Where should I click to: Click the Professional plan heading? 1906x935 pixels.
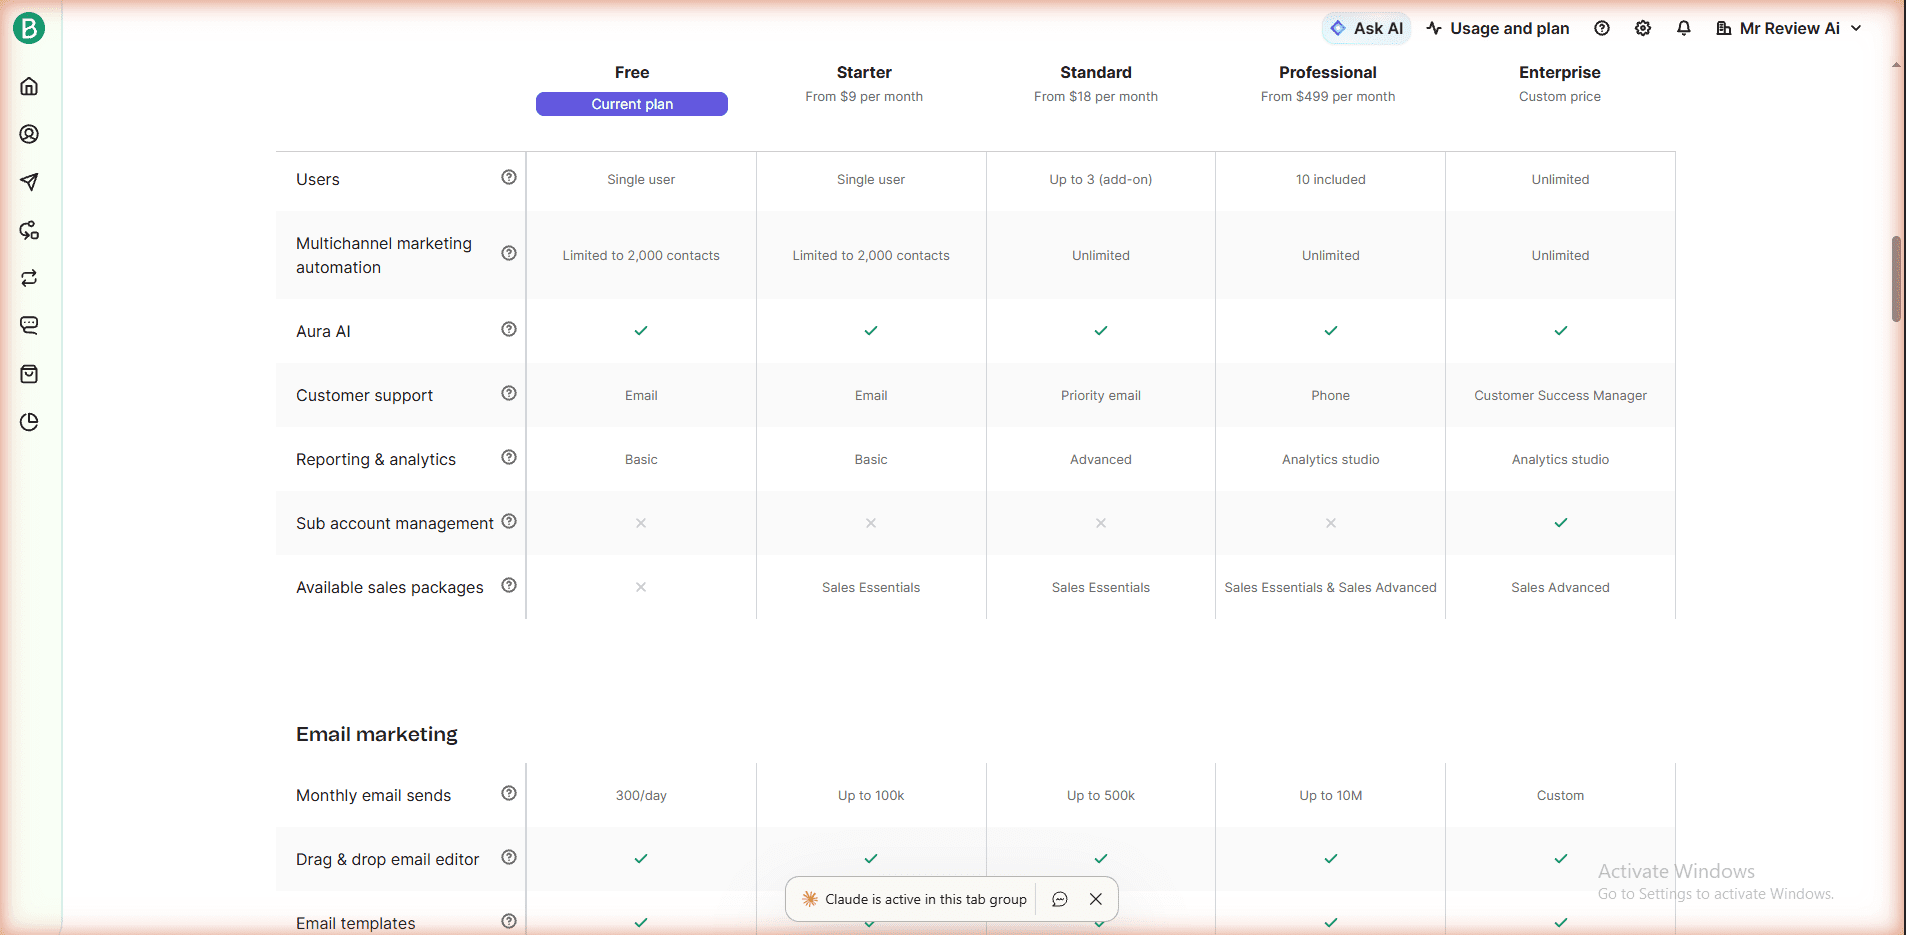1328,72
